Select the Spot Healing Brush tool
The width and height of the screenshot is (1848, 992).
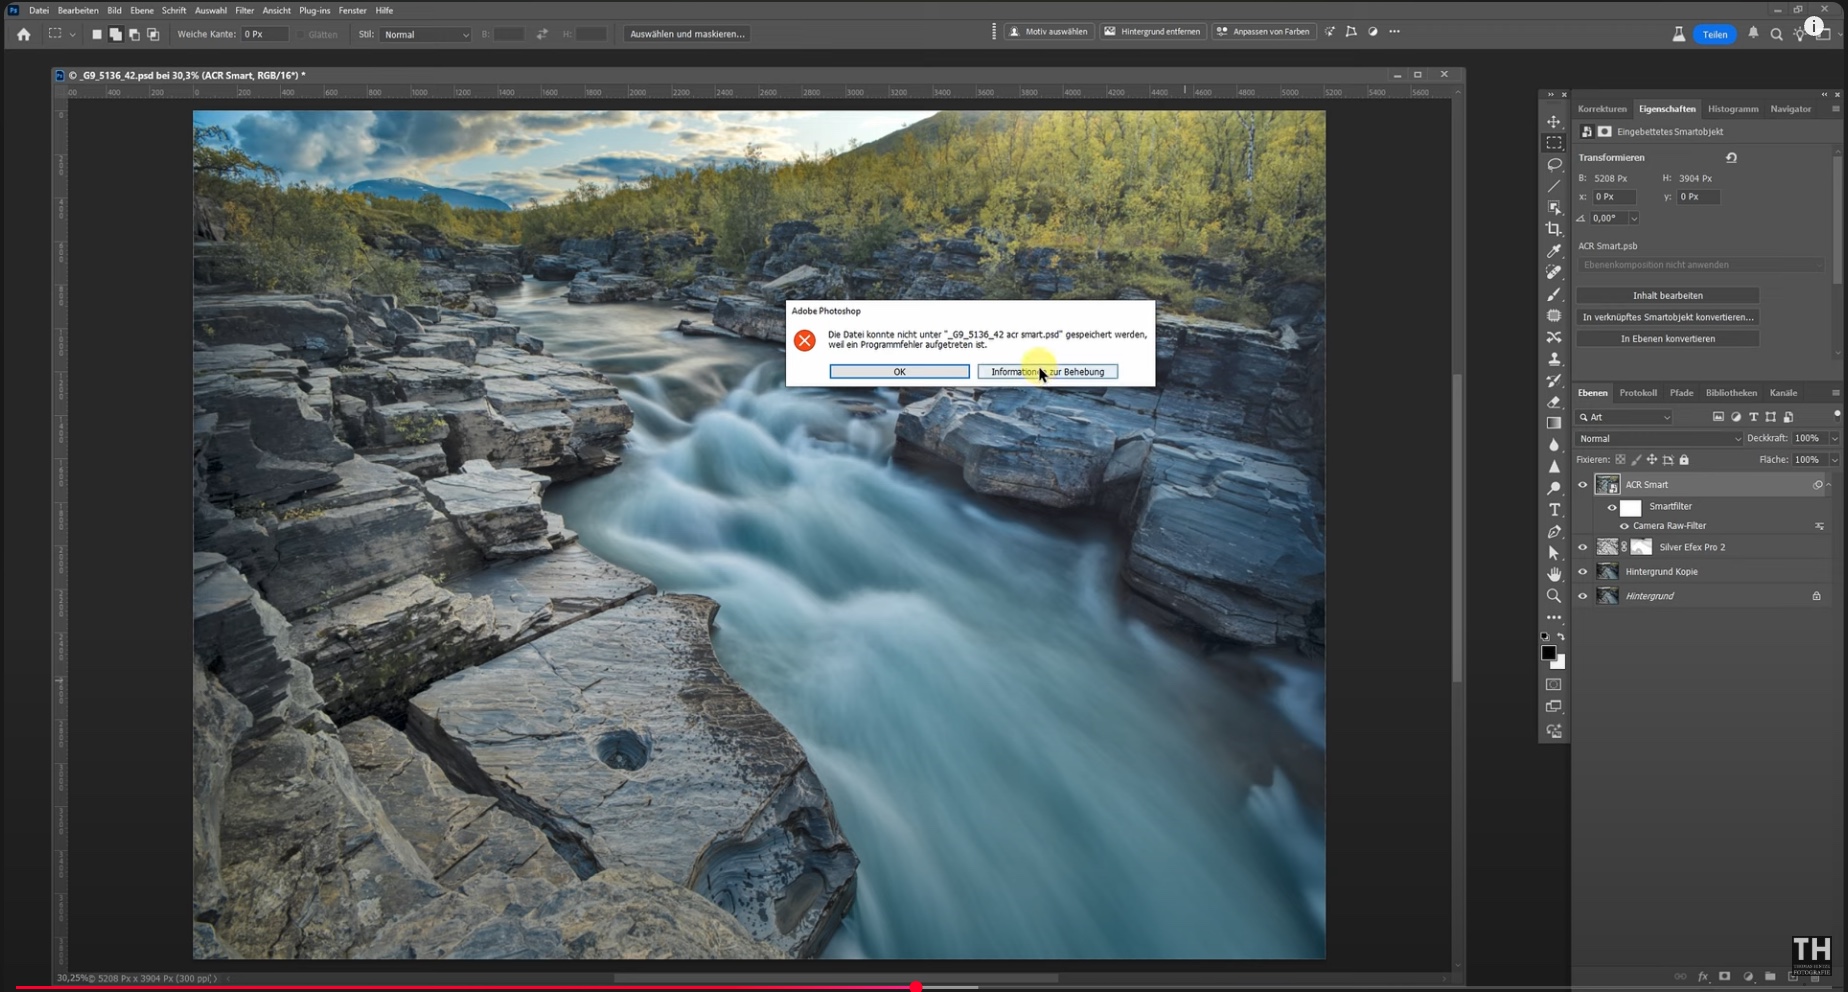[x=1554, y=272]
